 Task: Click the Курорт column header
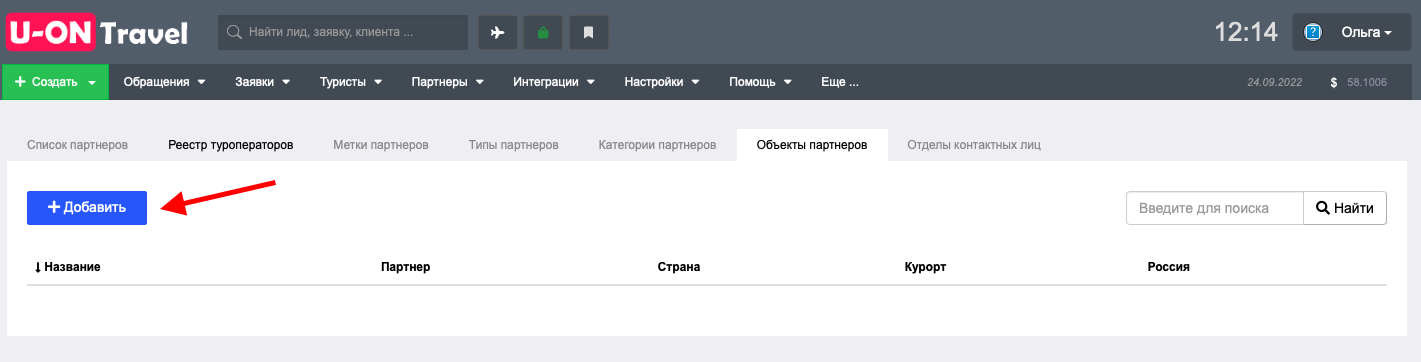pos(925,267)
